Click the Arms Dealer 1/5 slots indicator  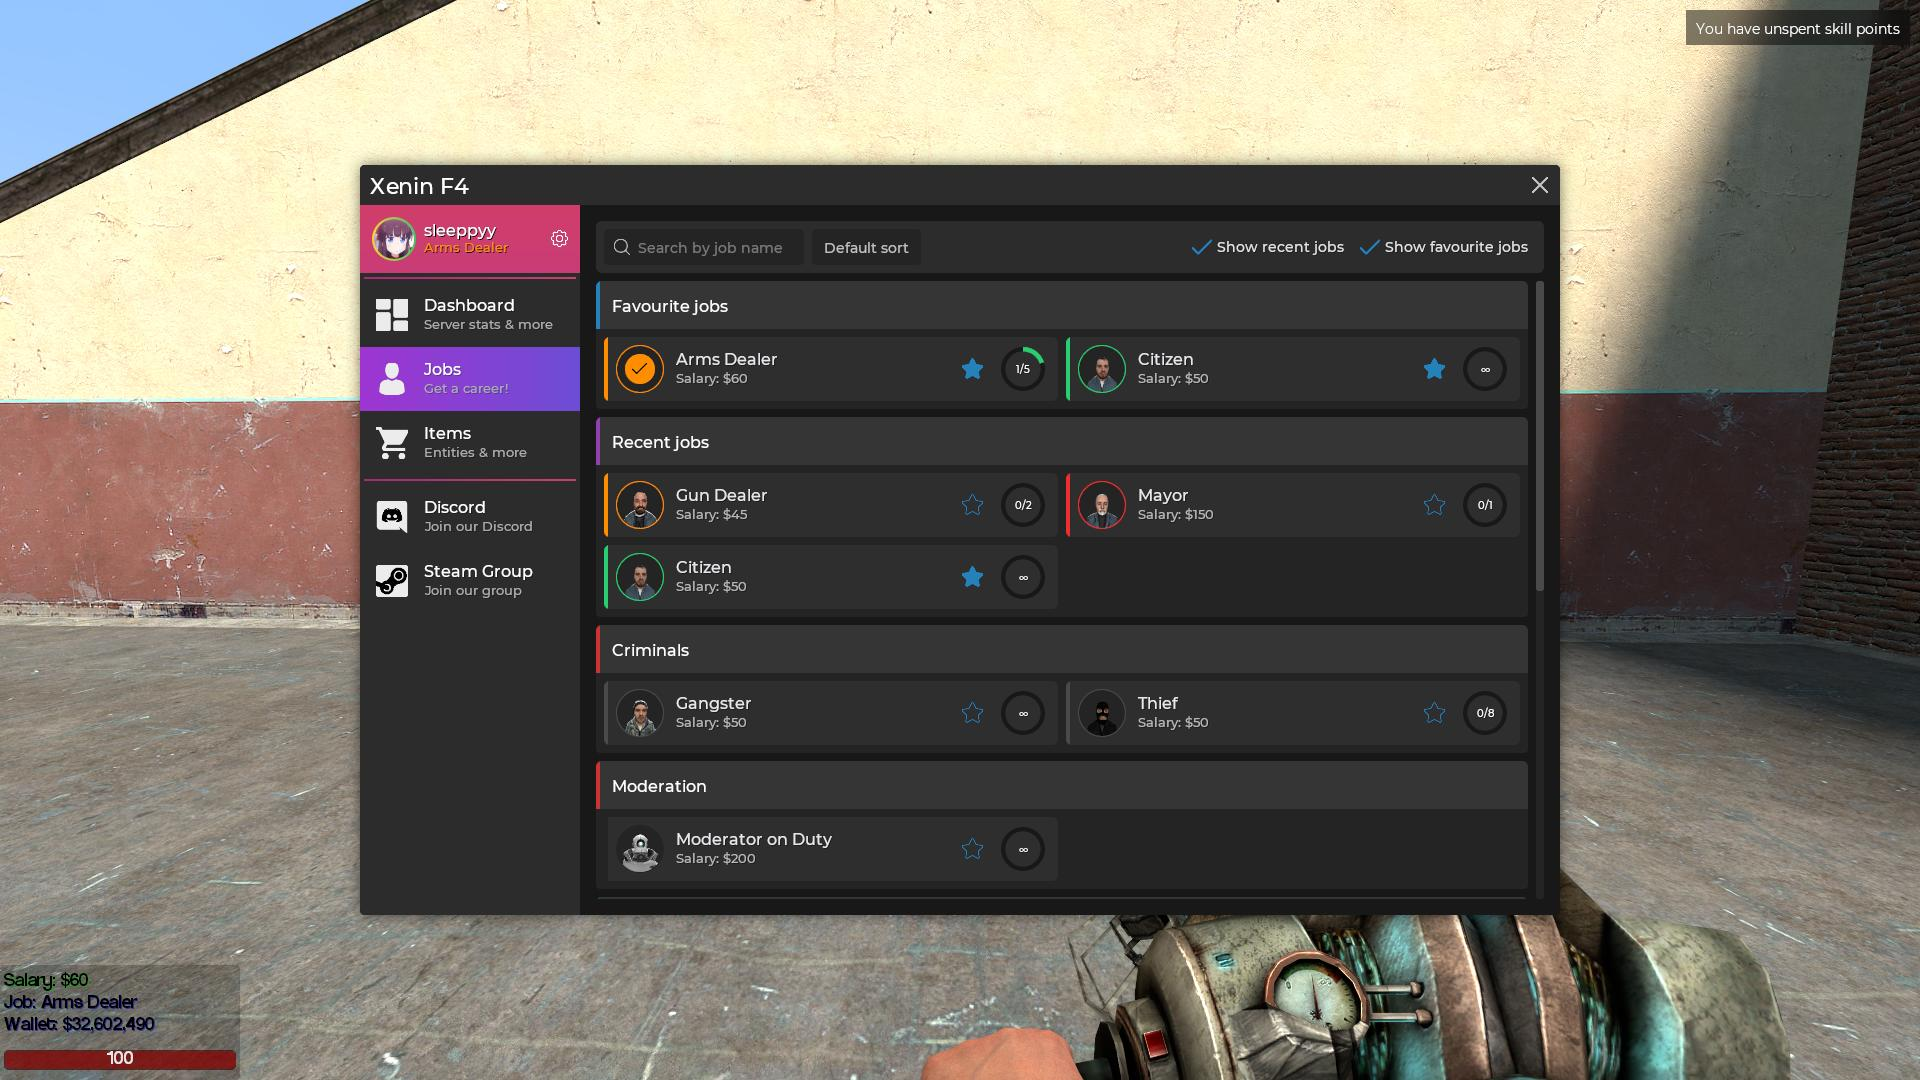(x=1023, y=369)
